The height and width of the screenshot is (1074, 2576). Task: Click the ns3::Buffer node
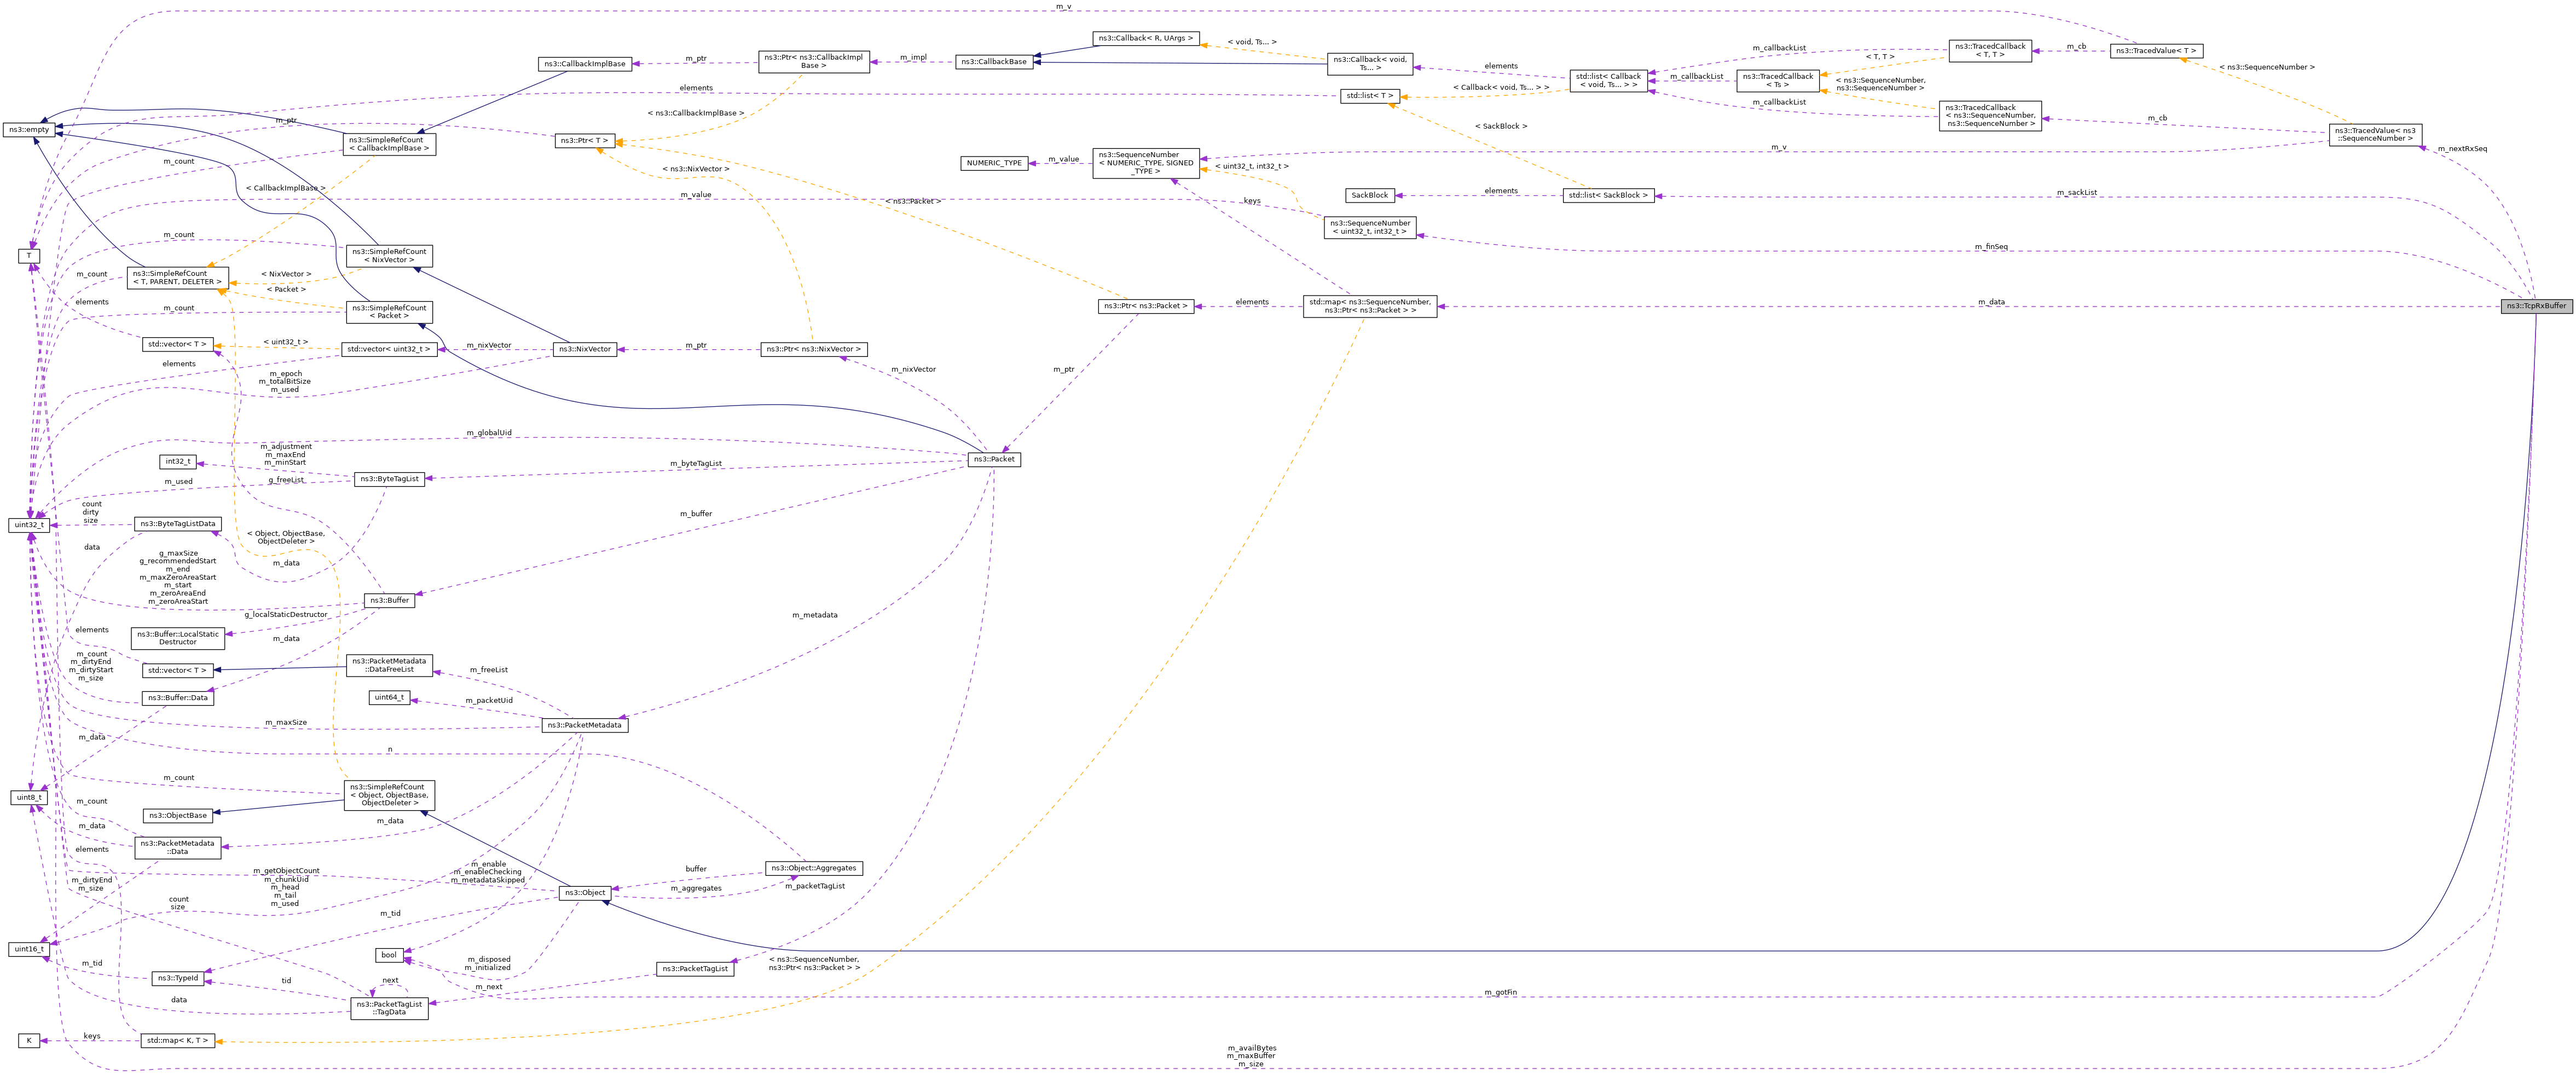[x=389, y=601]
